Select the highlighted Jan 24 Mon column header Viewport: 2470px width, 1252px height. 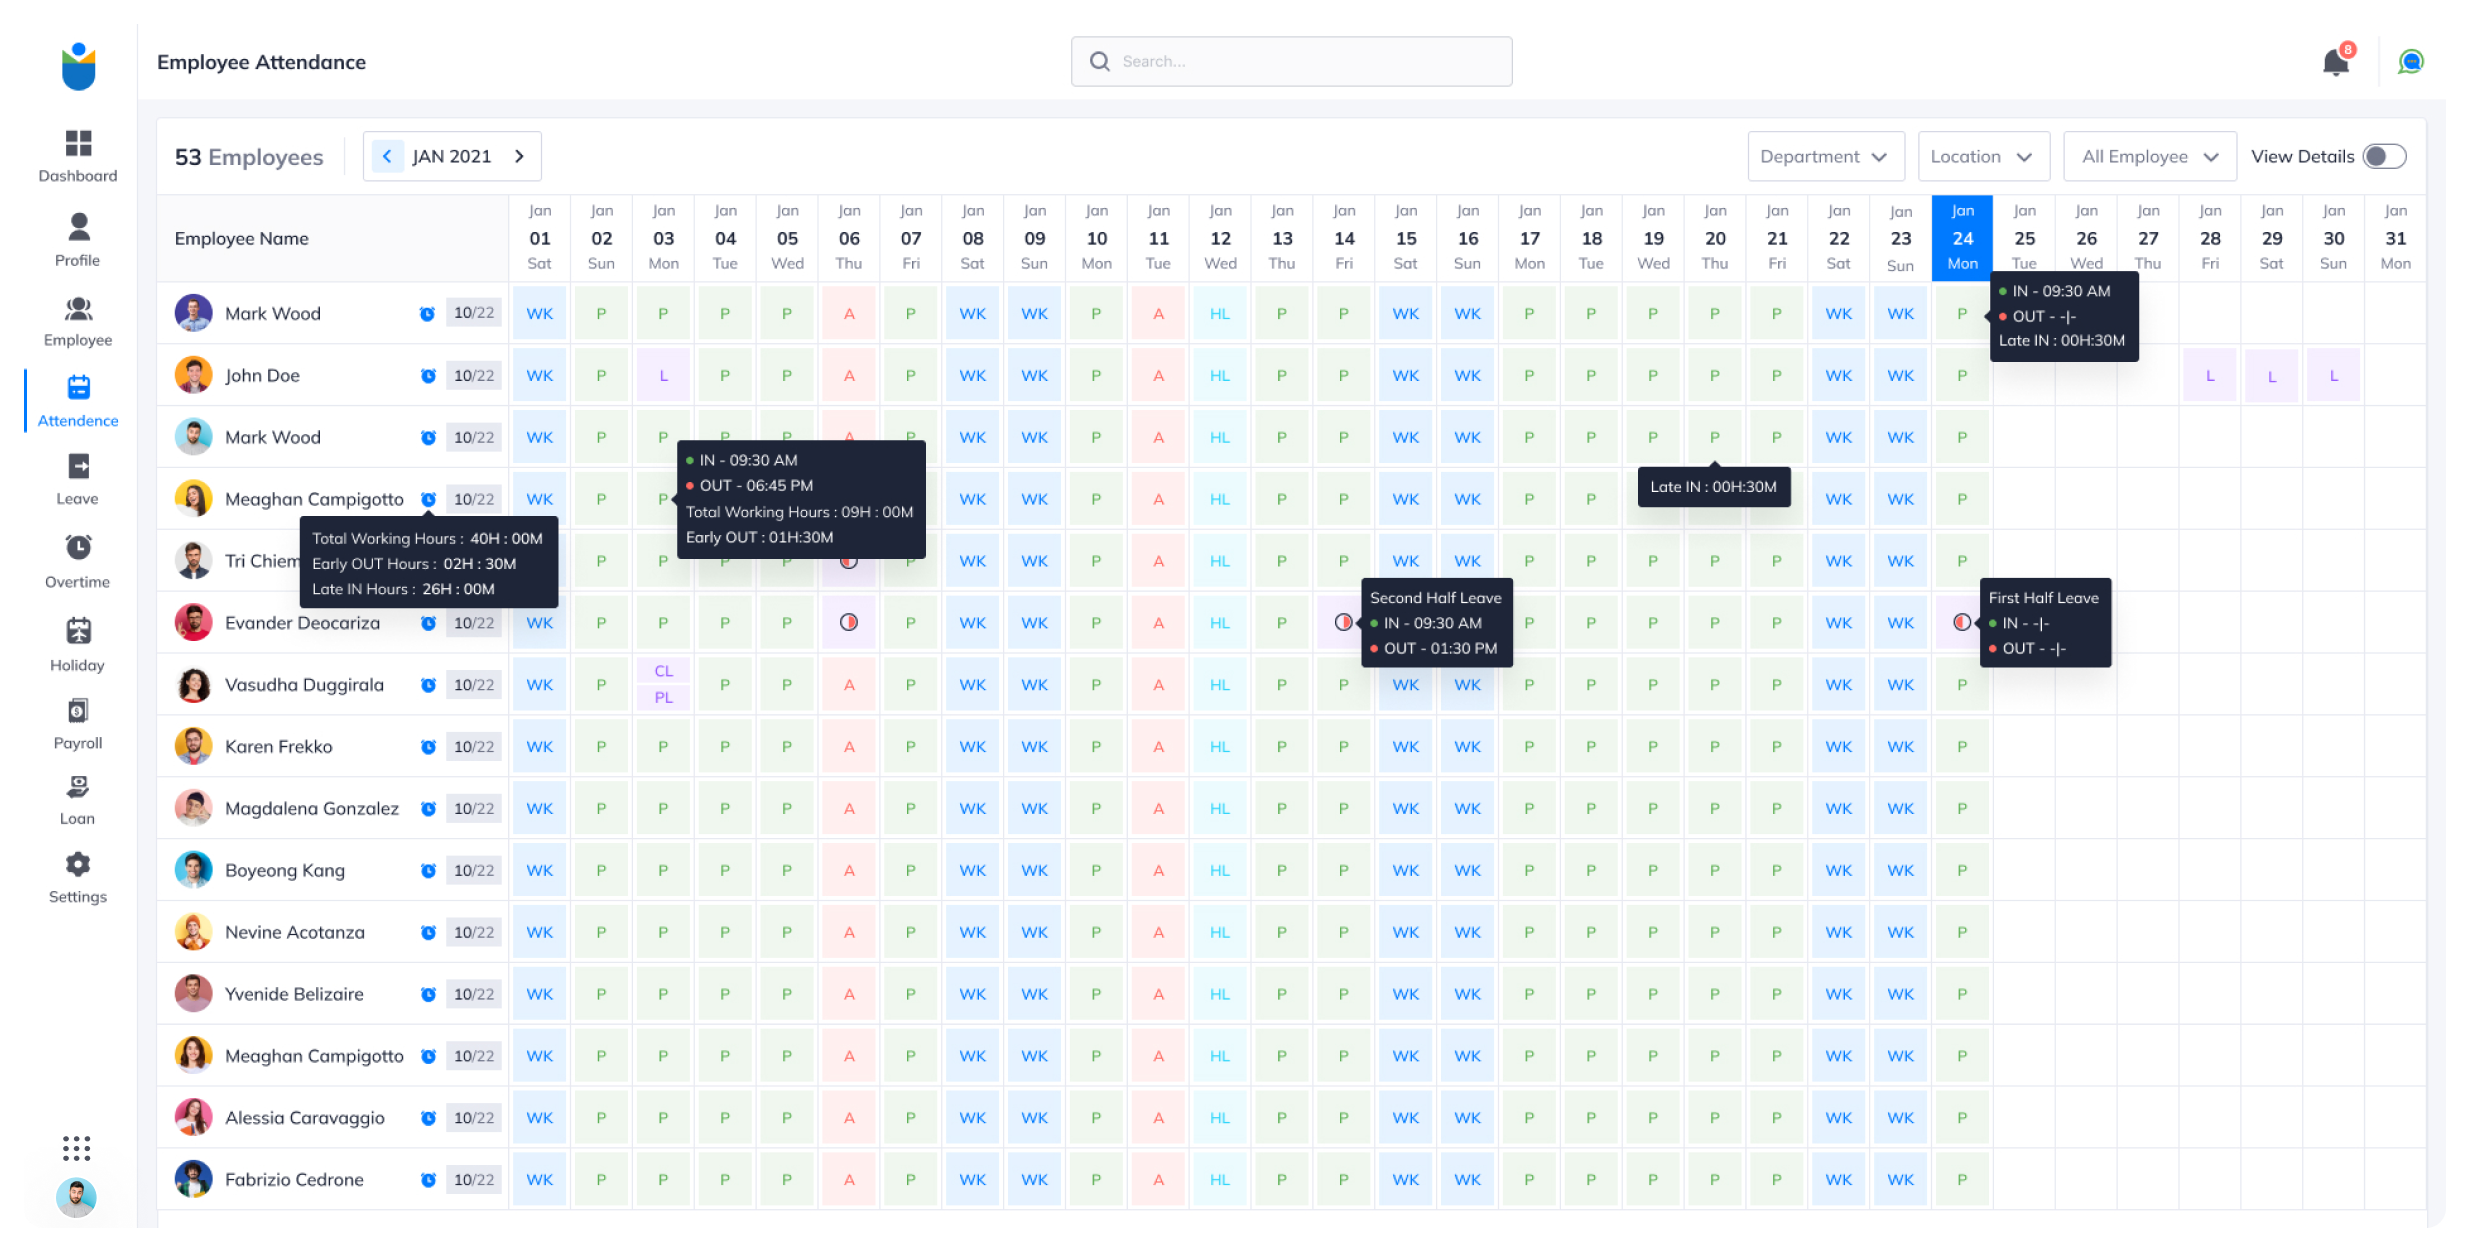click(1962, 238)
